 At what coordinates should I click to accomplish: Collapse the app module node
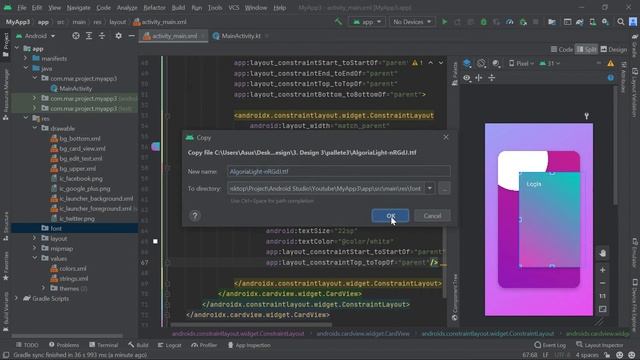(17, 48)
